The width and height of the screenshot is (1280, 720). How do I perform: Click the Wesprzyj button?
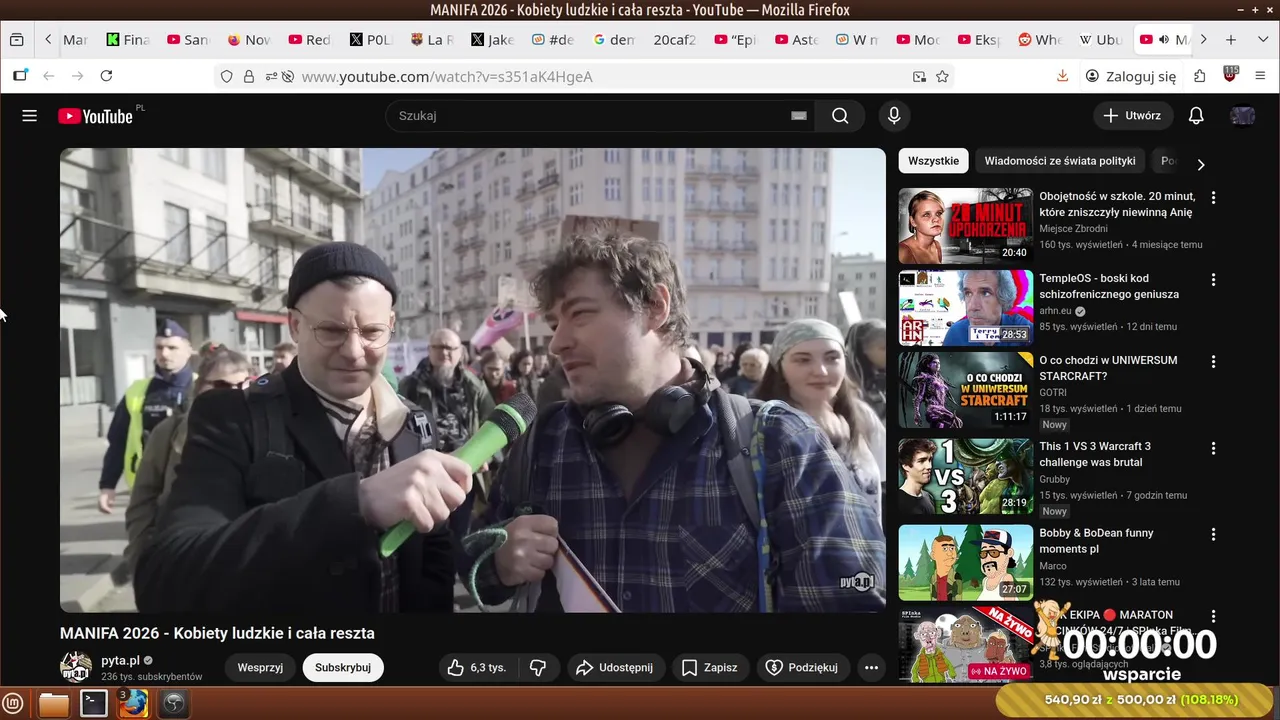(x=260, y=668)
